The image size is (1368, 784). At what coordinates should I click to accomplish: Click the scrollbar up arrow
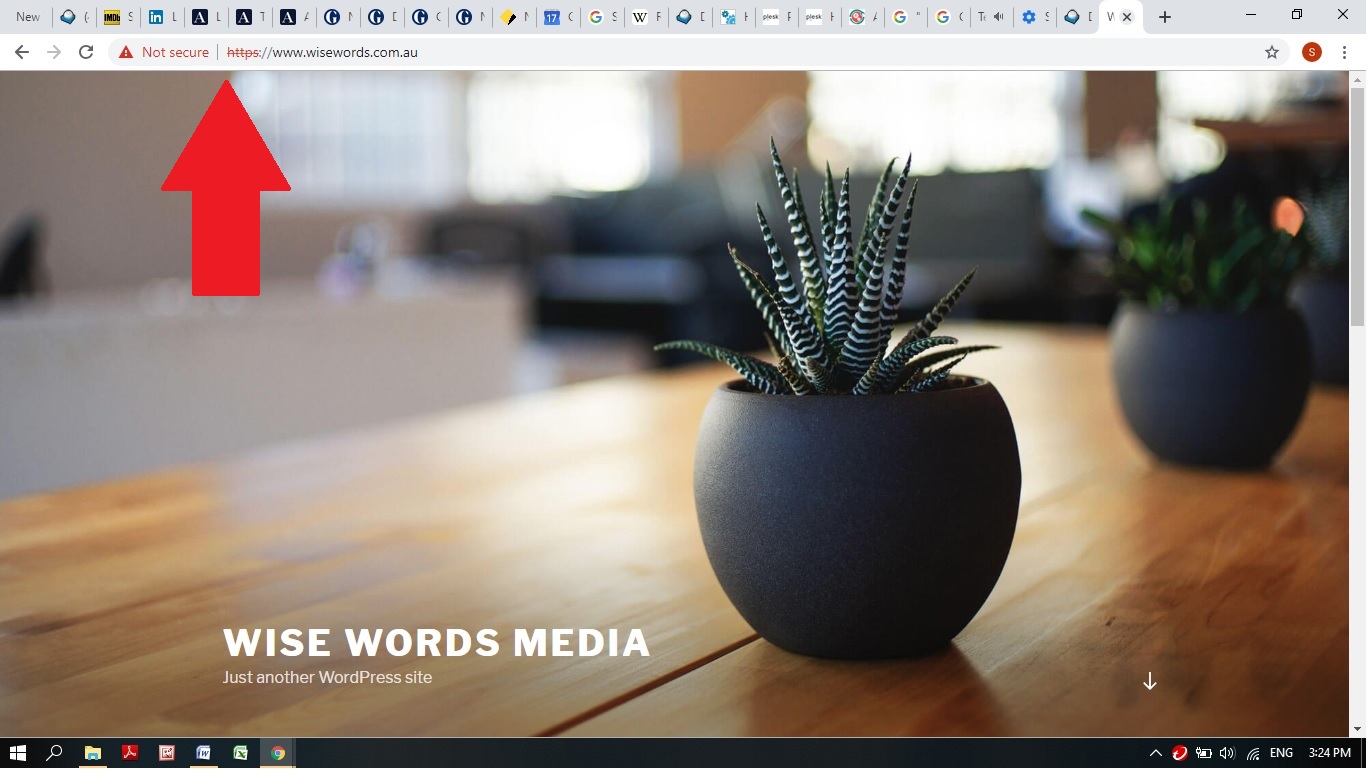pyautogui.click(x=1357, y=78)
